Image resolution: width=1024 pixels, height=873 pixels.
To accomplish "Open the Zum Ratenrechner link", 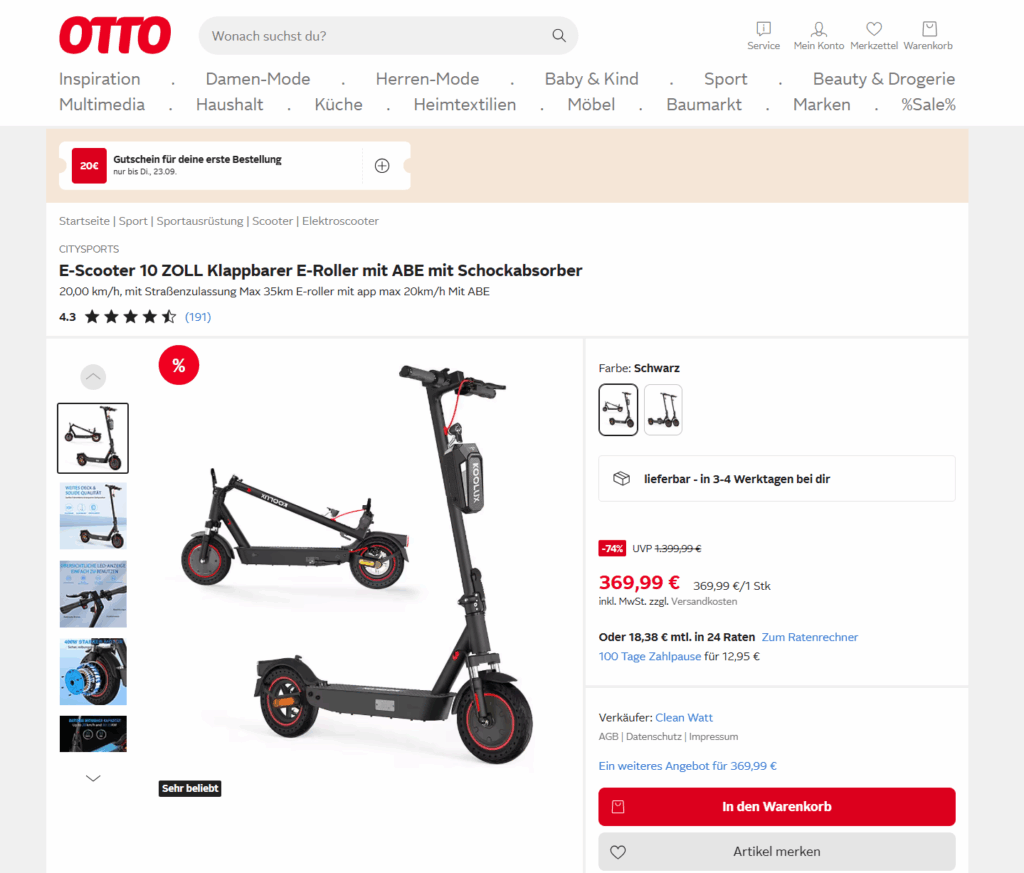I will [x=809, y=637].
